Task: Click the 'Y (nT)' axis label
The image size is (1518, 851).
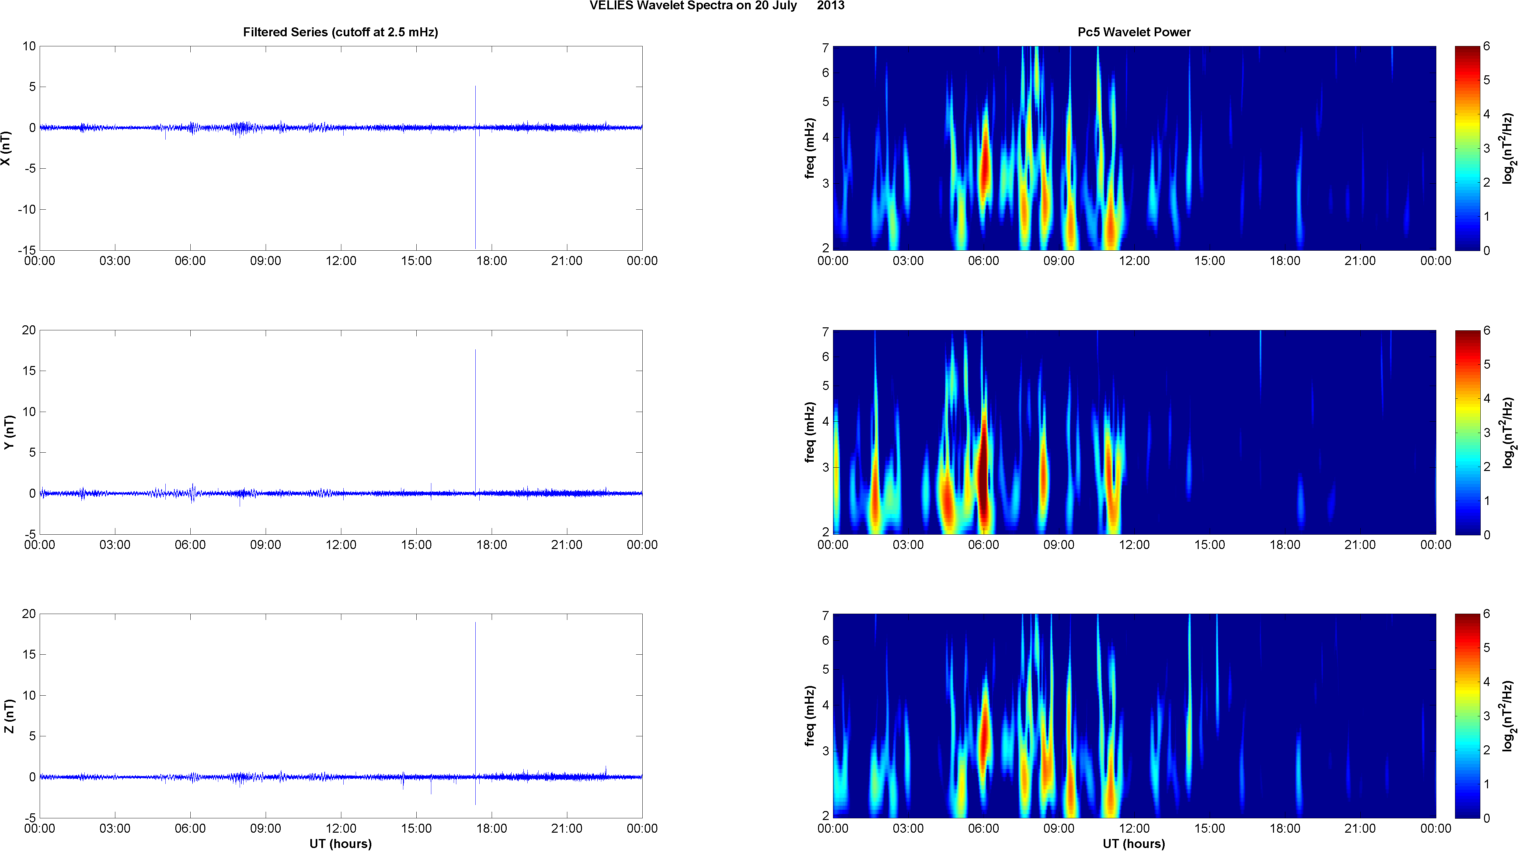Action: [9, 432]
